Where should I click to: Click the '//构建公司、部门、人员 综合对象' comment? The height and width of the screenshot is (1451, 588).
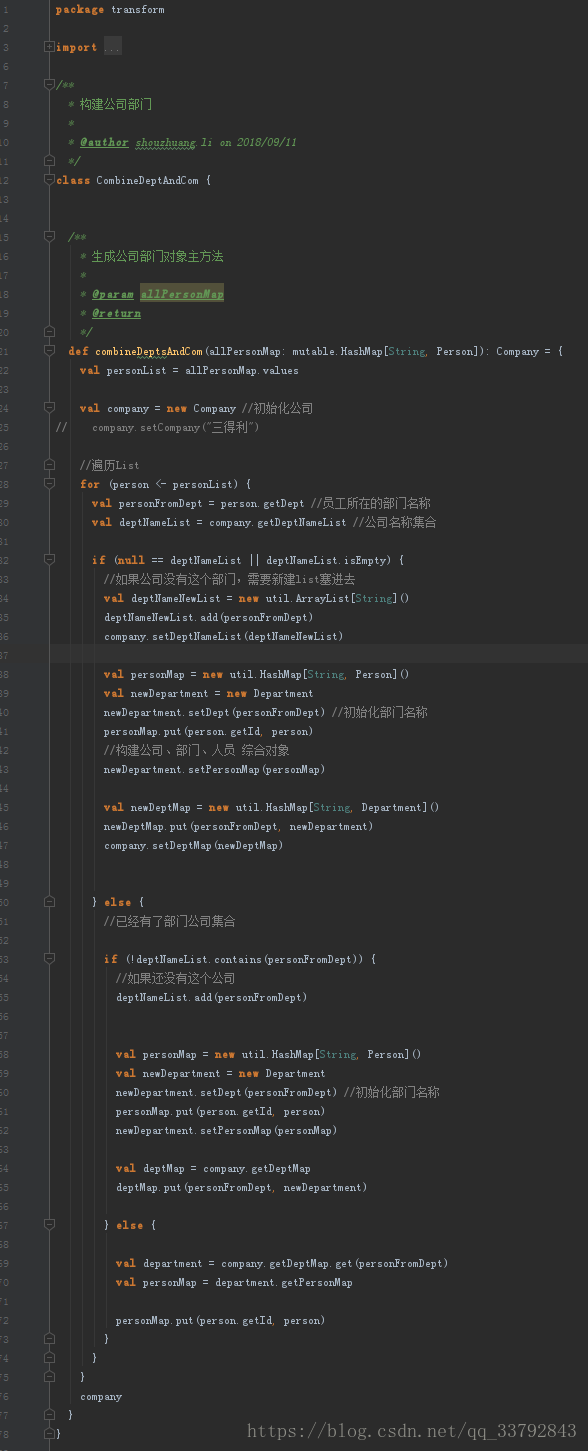(x=195, y=750)
